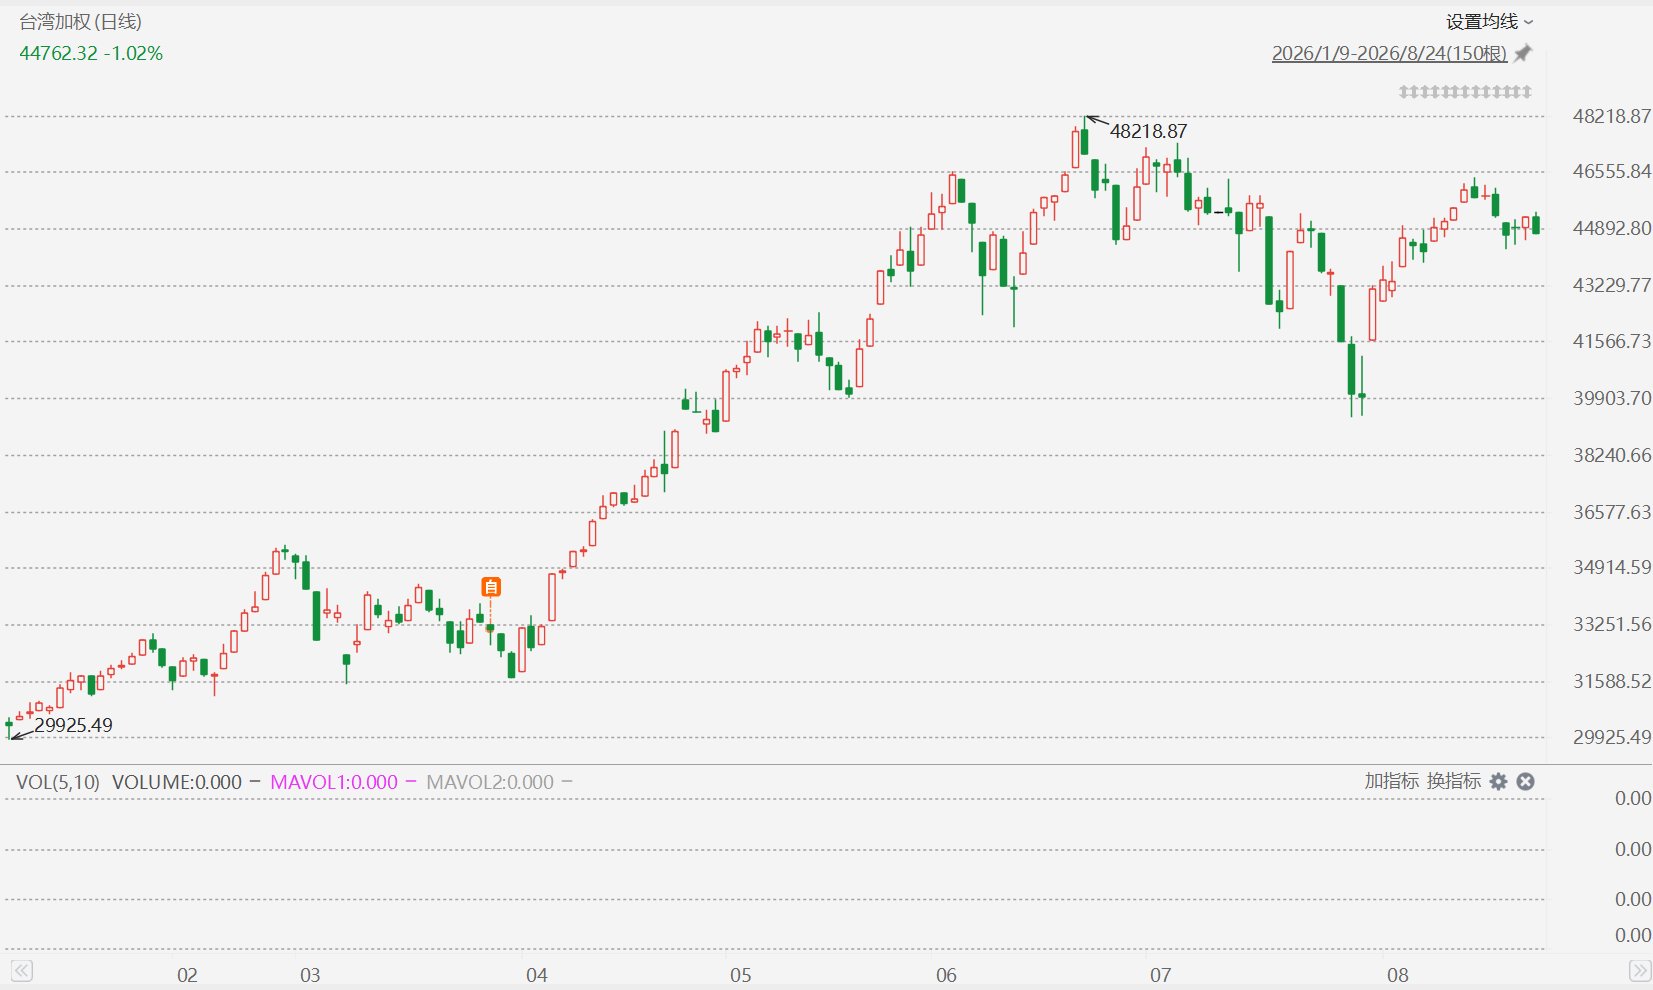Screen dimensions: 1653x990
Task: Pin the displayed date range with the pushpin icon
Action: (1523, 54)
